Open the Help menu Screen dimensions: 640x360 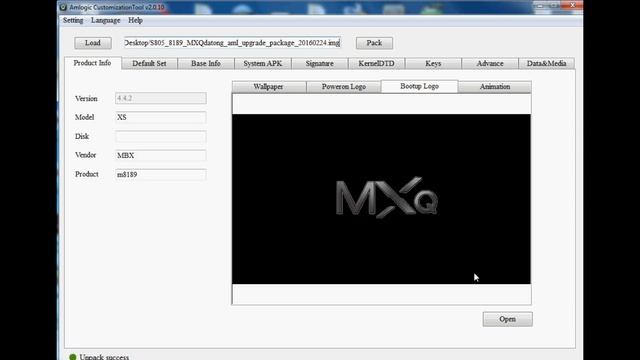(135, 20)
